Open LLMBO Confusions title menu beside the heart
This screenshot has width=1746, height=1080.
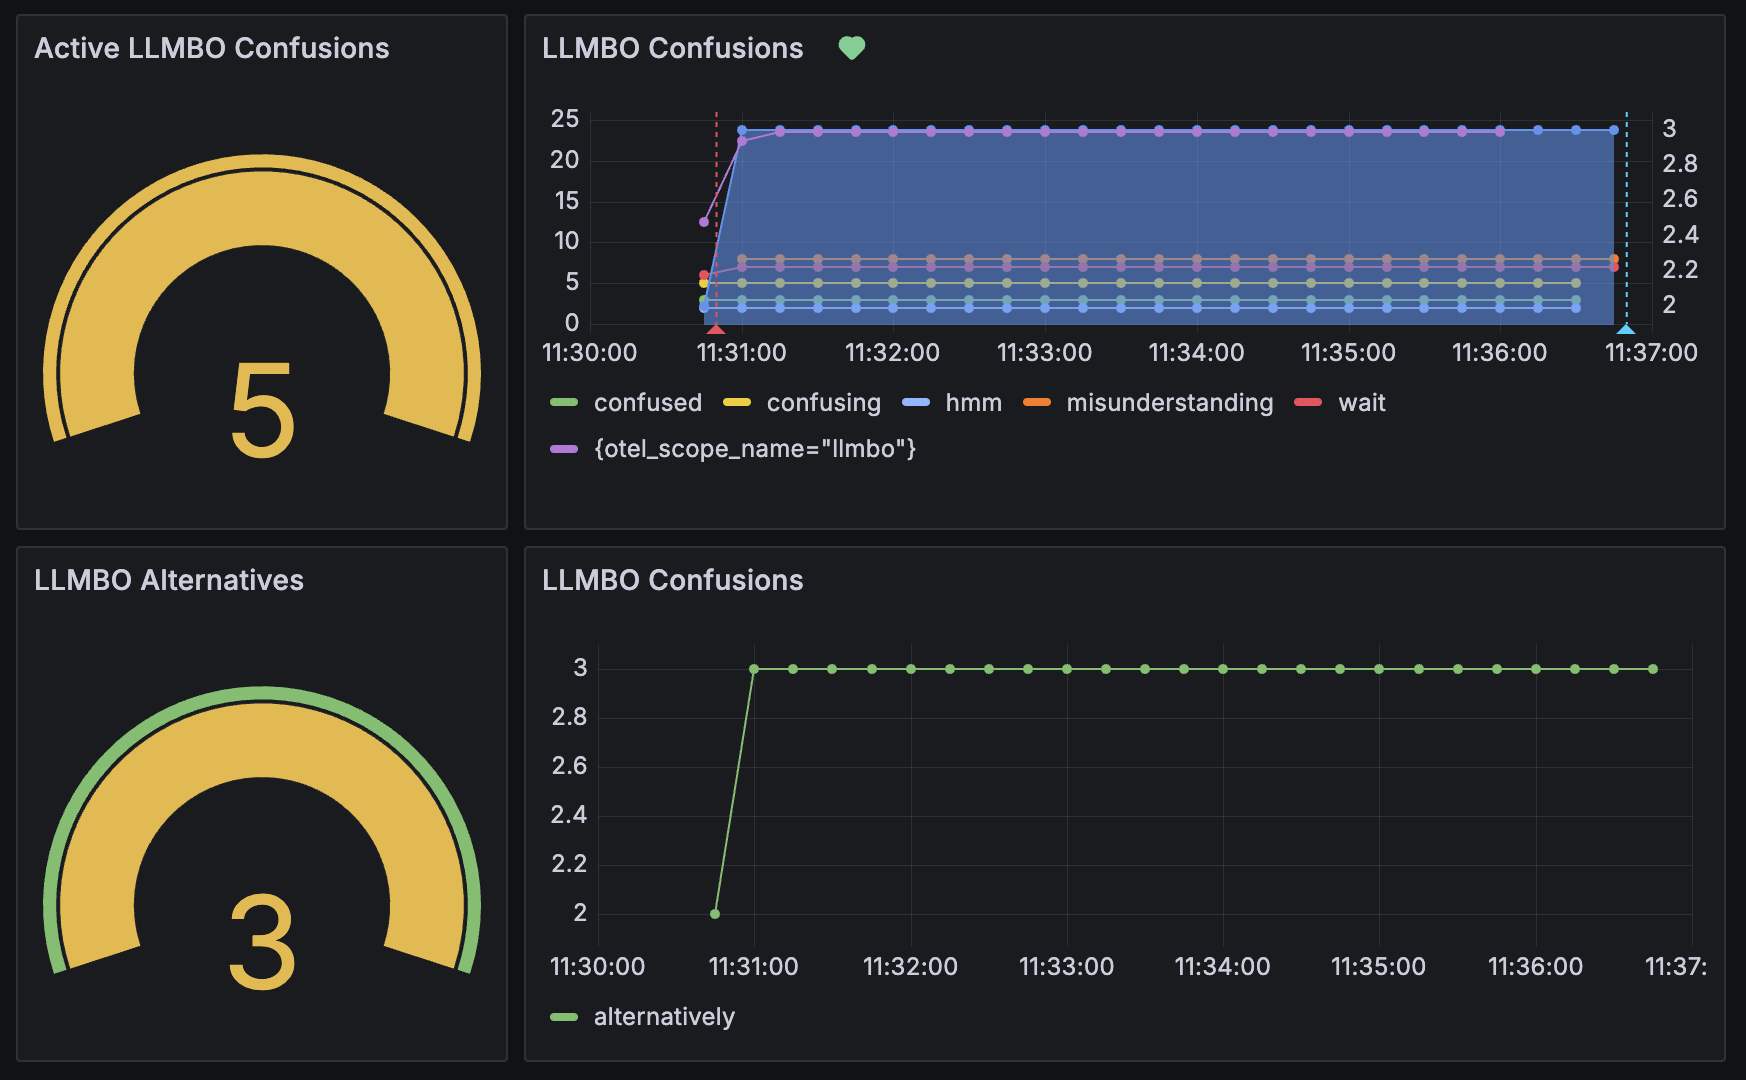coord(672,48)
